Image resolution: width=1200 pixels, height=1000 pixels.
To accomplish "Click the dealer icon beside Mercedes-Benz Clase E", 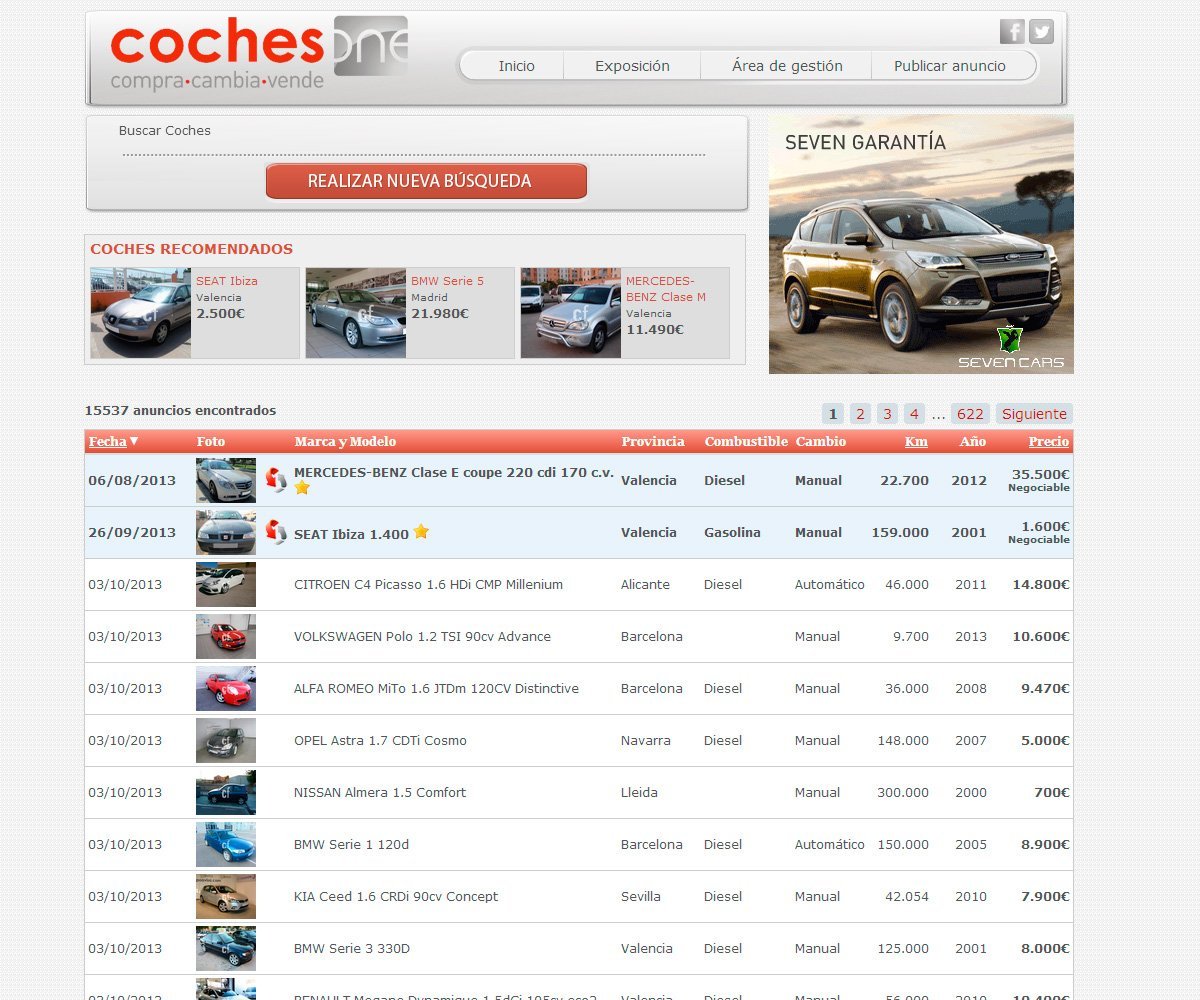I will [276, 480].
